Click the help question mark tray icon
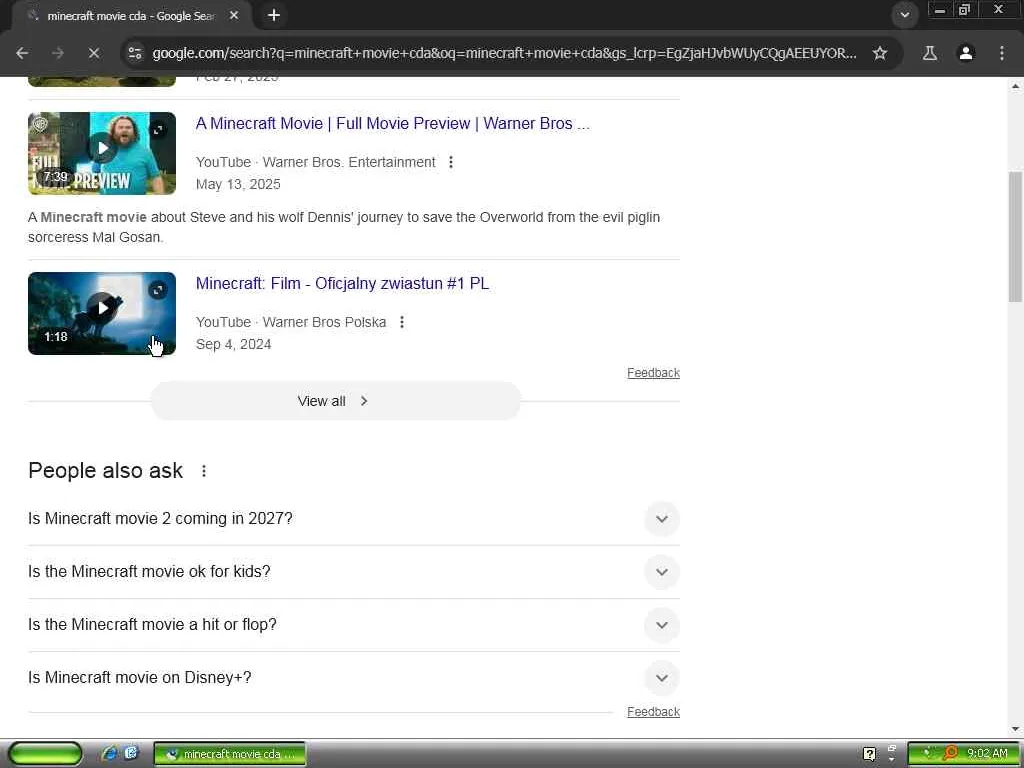 tap(869, 754)
